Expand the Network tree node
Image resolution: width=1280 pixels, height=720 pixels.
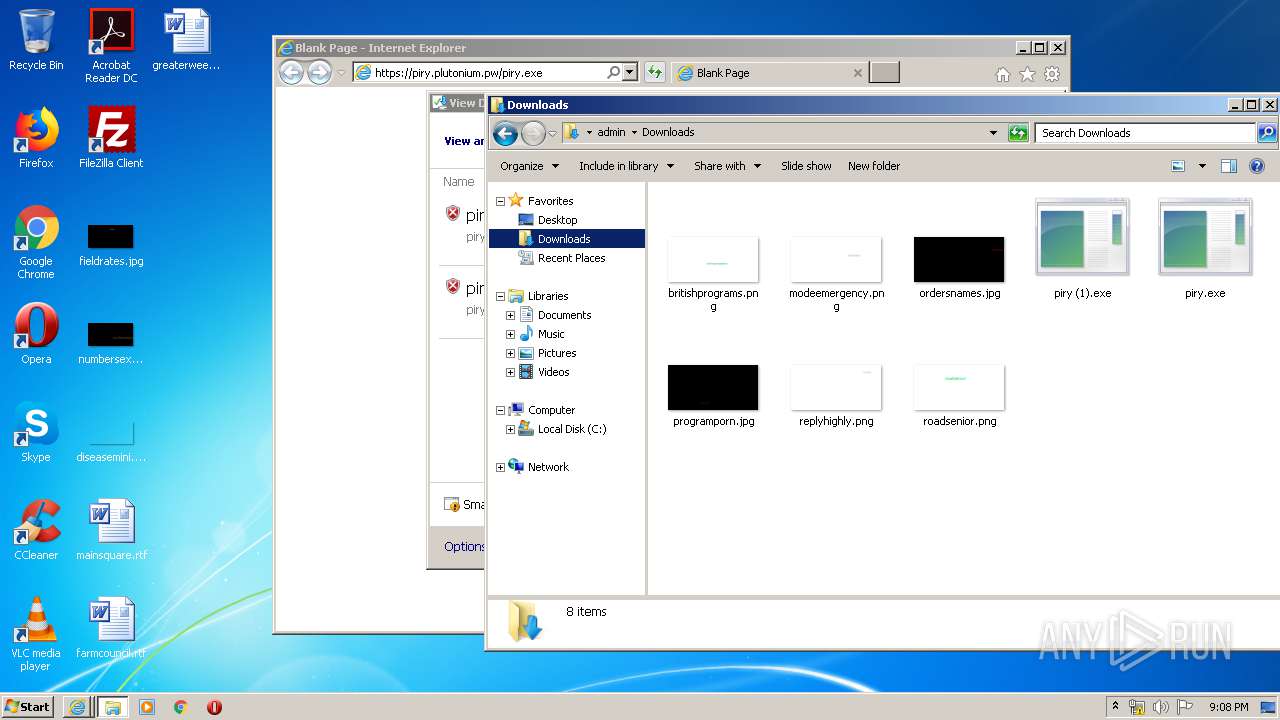point(500,467)
